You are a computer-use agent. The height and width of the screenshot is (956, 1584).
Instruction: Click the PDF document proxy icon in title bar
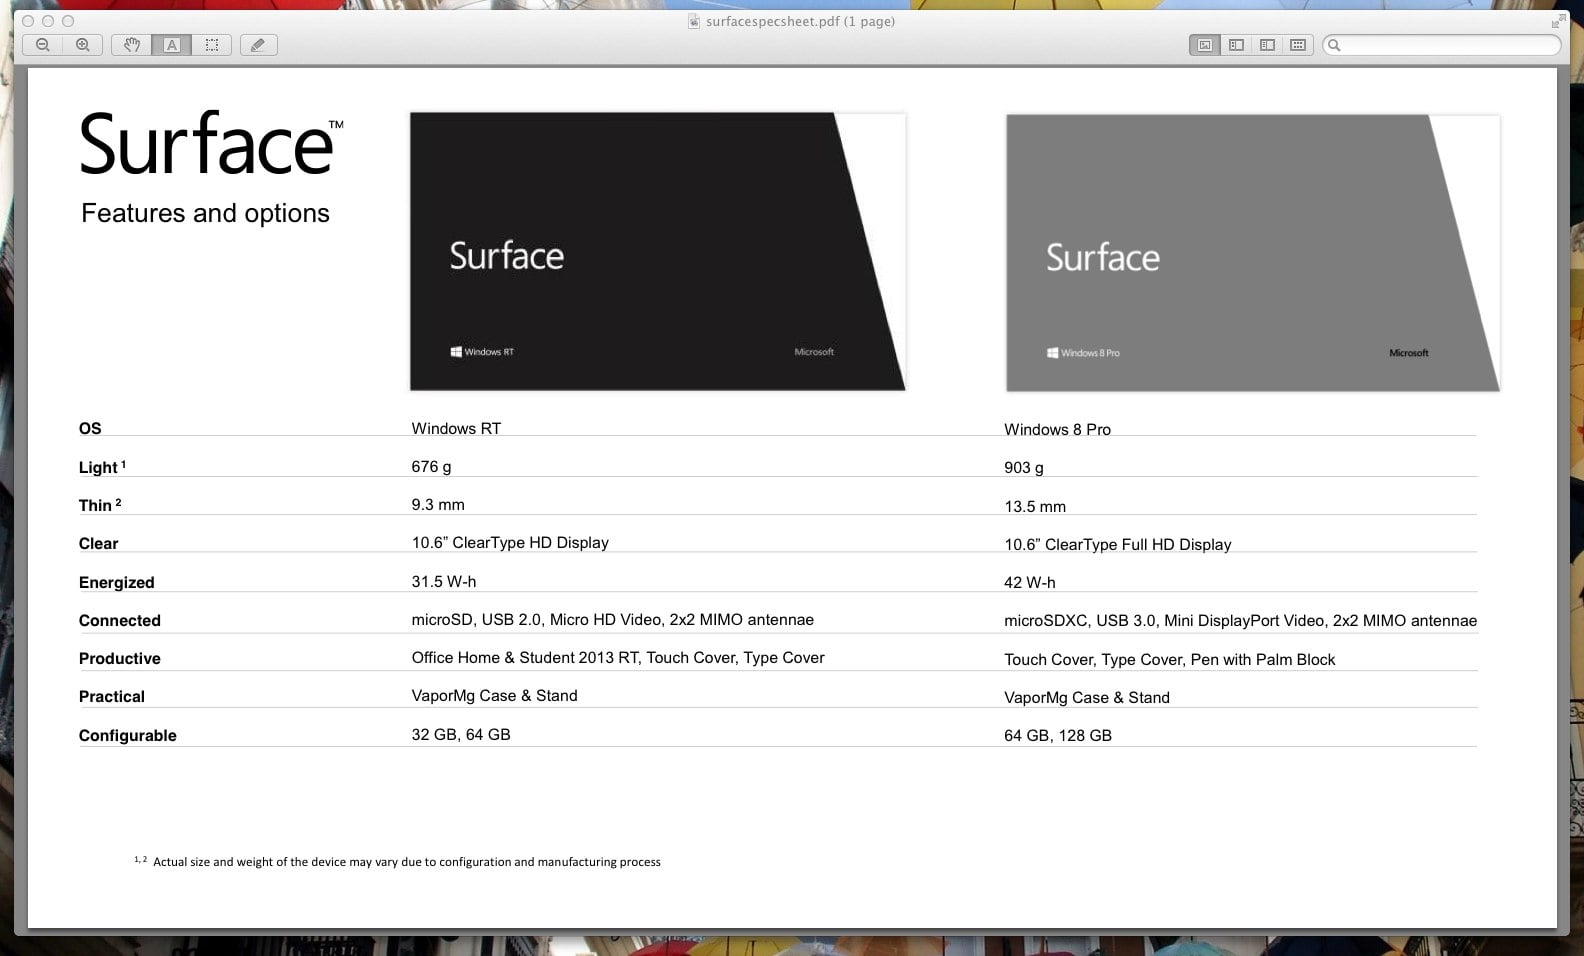(694, 21)
